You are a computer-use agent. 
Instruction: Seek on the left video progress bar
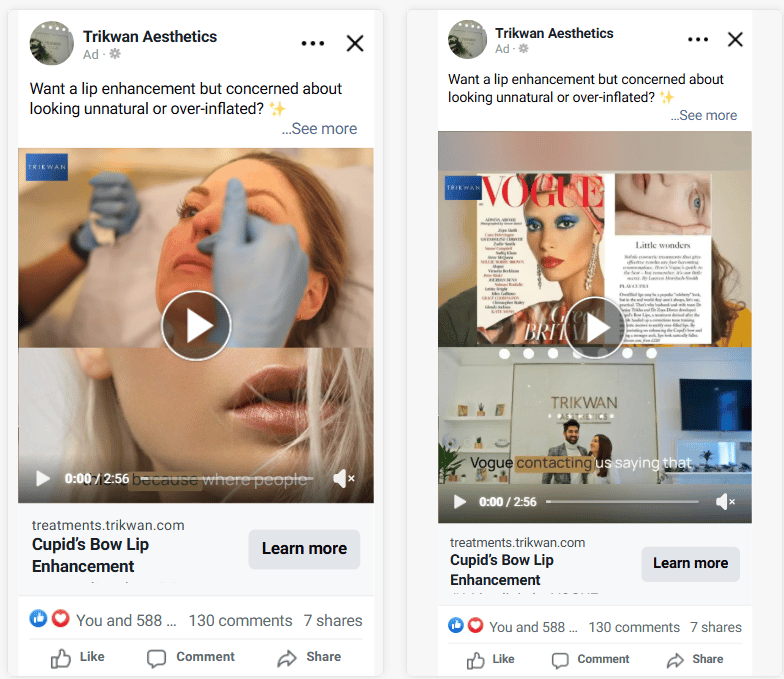tap(226, 478)
